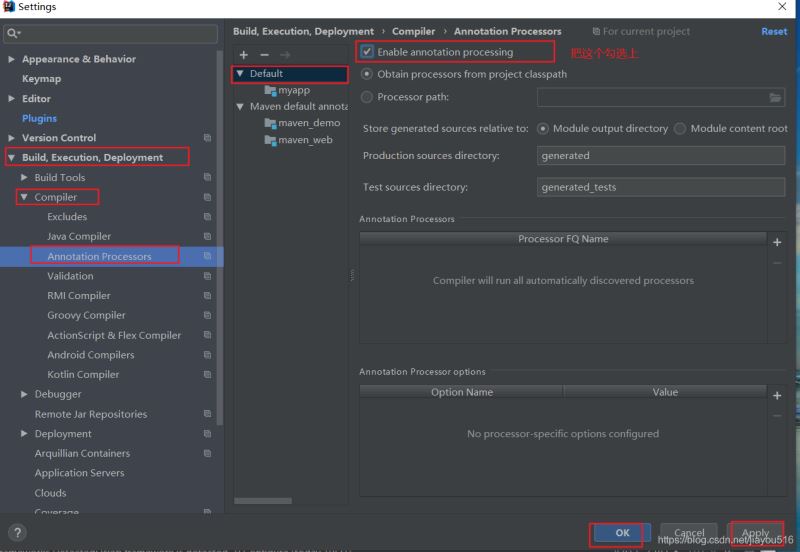Choose Module content root radio option
The image size is (800, 552).
[x=680, y=129]
